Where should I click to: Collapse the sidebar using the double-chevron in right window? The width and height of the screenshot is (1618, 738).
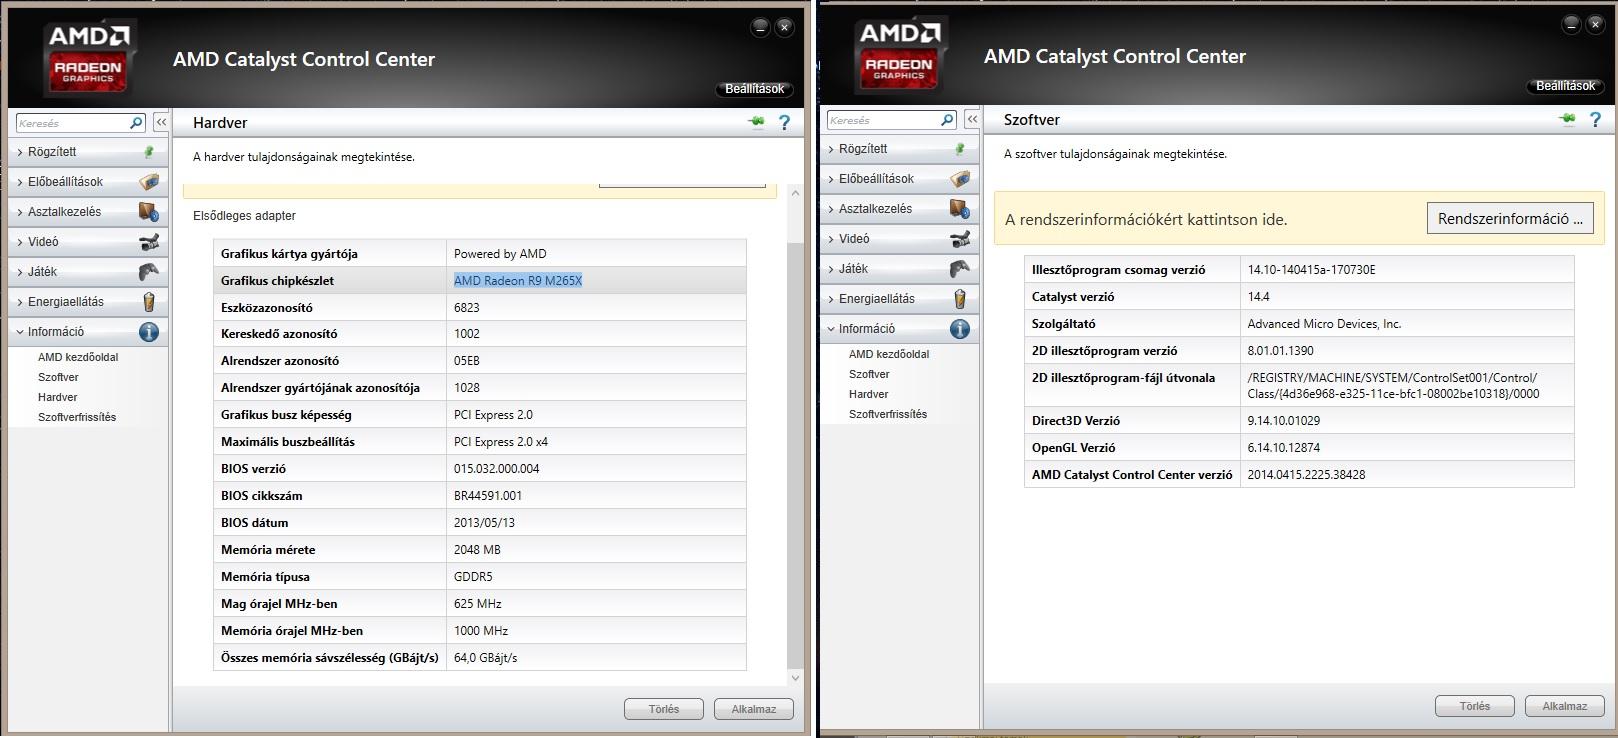click(x=972, y=119)
